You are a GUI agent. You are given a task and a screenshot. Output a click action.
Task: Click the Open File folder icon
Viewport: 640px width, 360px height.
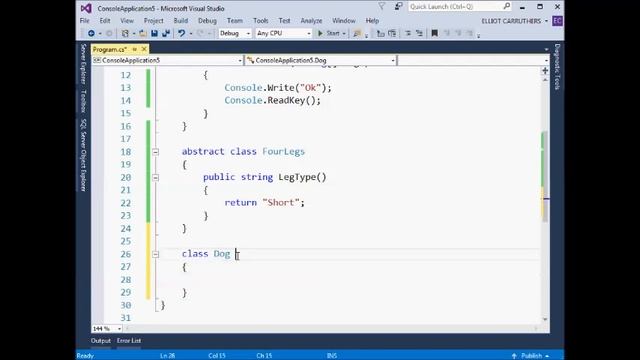tap(142, 33)
